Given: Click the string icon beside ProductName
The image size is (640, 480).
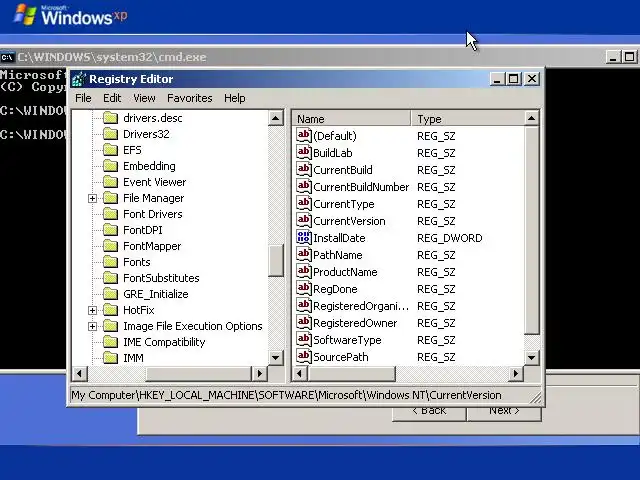Looking at the screenshot, I should [304, 271].
